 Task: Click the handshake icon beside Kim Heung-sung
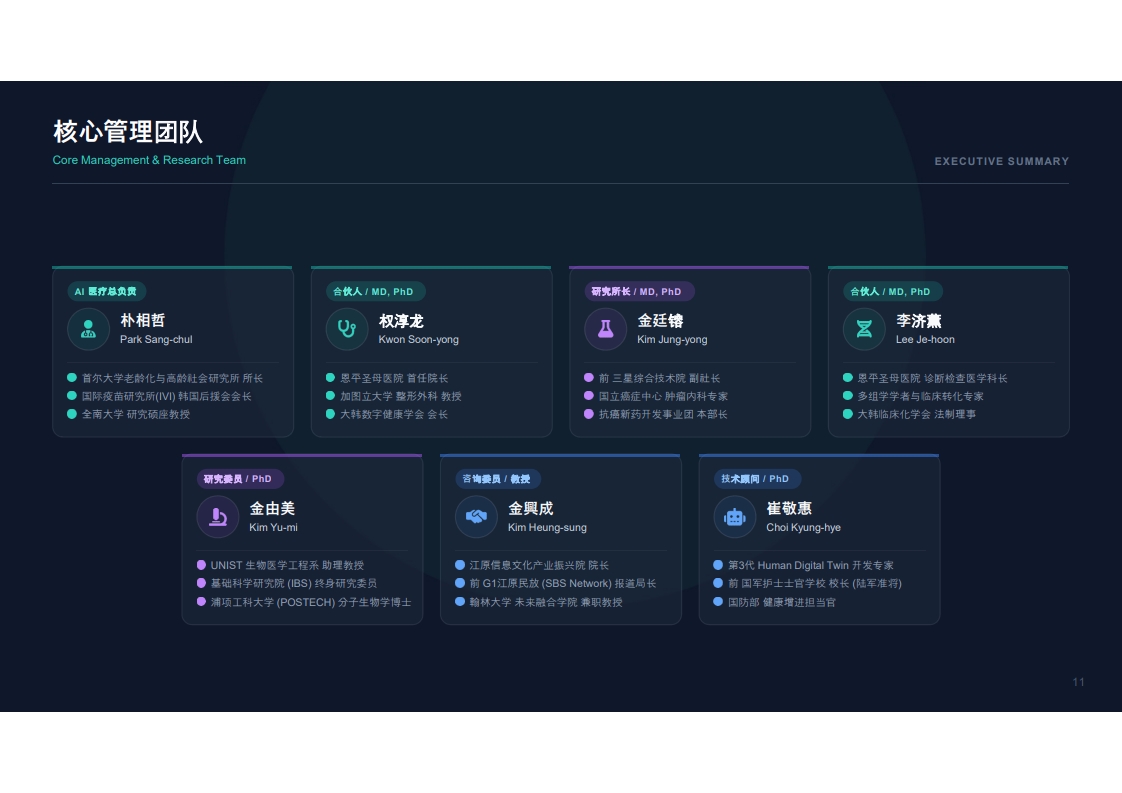[x=477, y=517]
